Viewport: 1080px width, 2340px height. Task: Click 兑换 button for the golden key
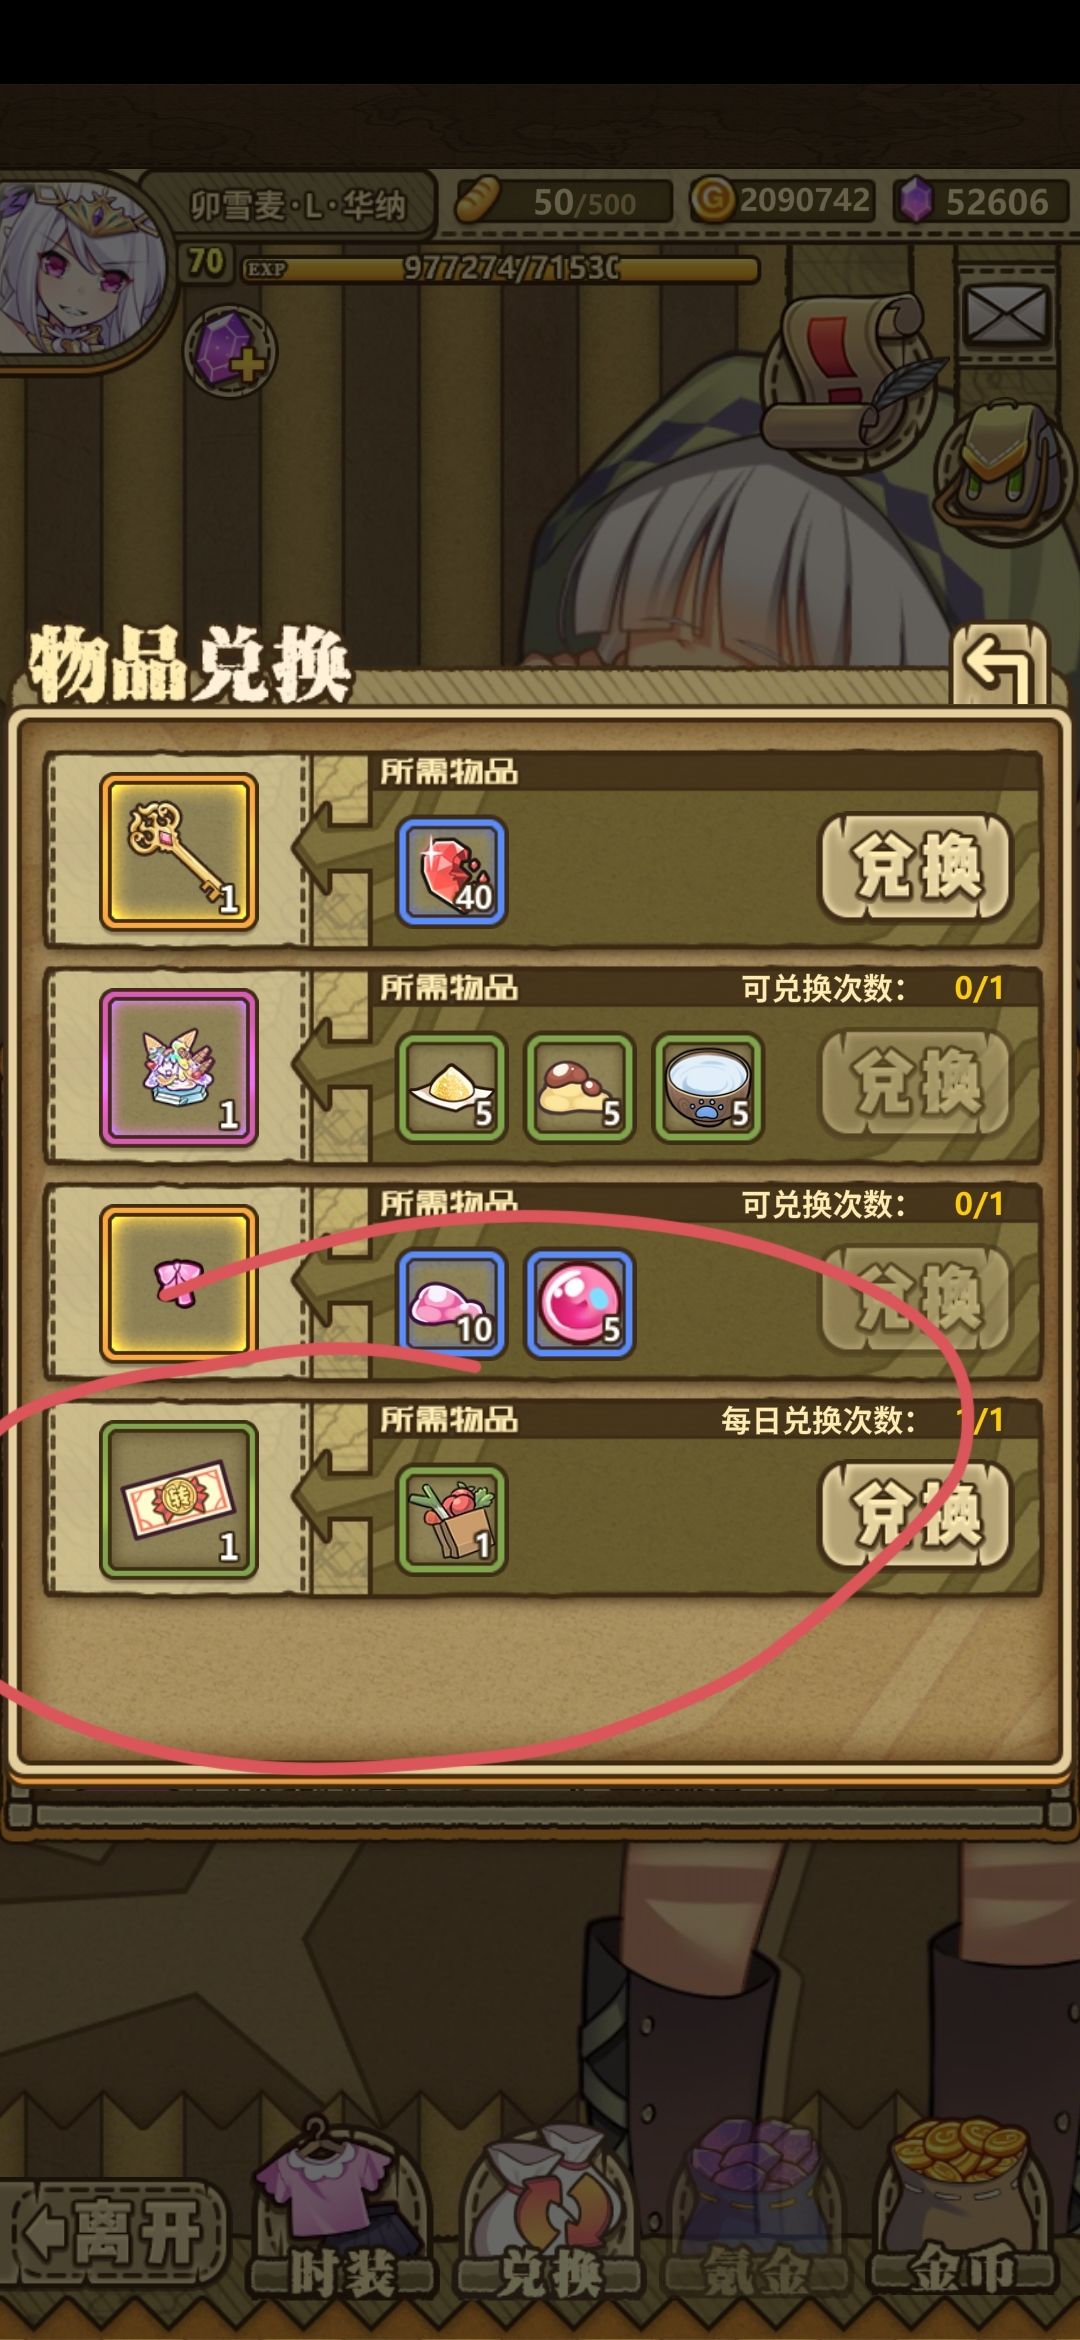click(x=916, y=868)
